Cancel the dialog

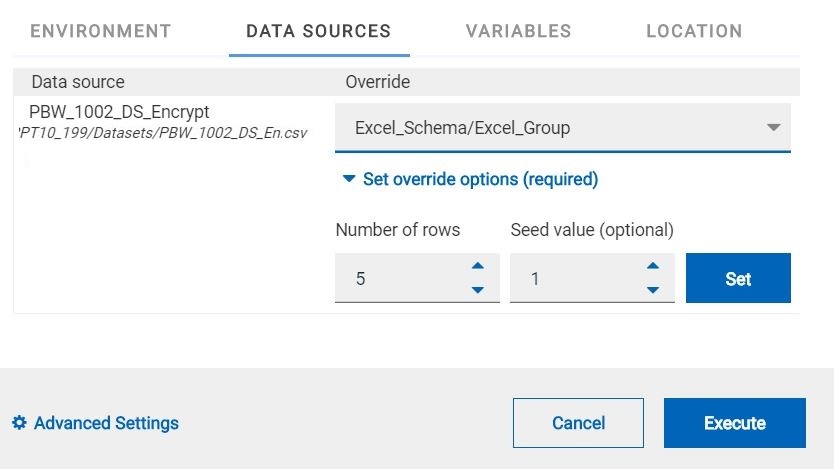tap(578, 423)
